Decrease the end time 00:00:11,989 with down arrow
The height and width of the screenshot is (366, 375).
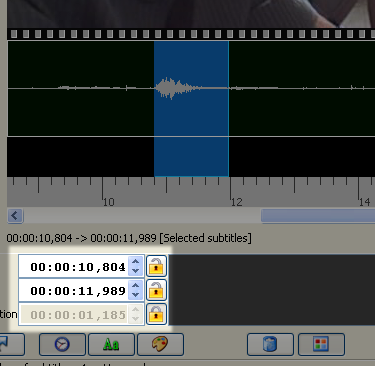pyautogui.click(x=135, y=294)
